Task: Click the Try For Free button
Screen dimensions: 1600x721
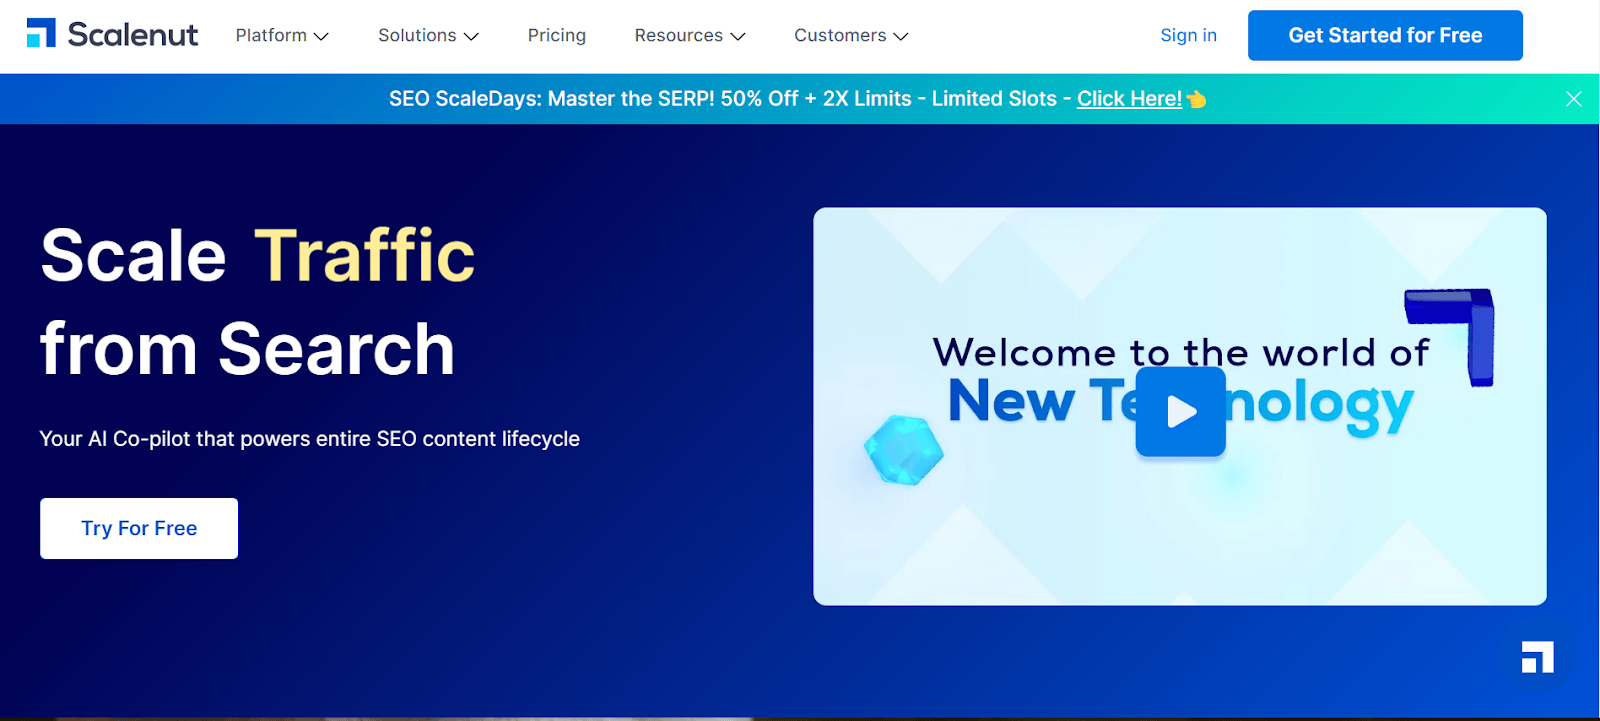Action: coord(139,528)
